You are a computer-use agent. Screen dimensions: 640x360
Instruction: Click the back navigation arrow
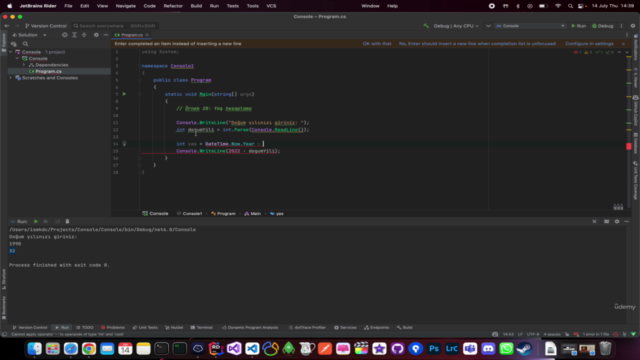[7, 26]
